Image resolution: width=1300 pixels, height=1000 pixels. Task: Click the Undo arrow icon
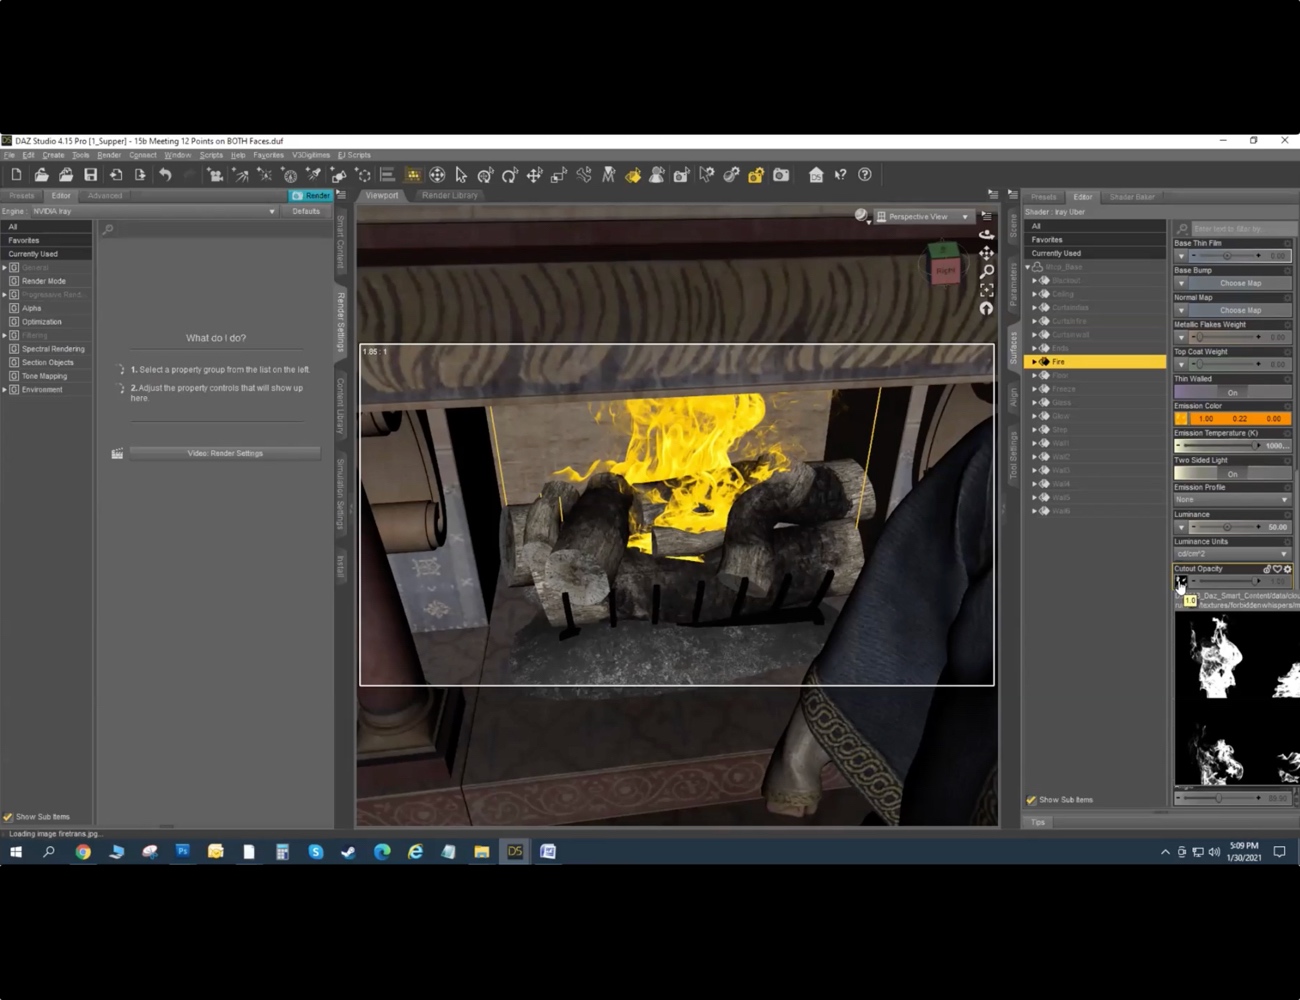pyautogui.click(x=165, y=175)
